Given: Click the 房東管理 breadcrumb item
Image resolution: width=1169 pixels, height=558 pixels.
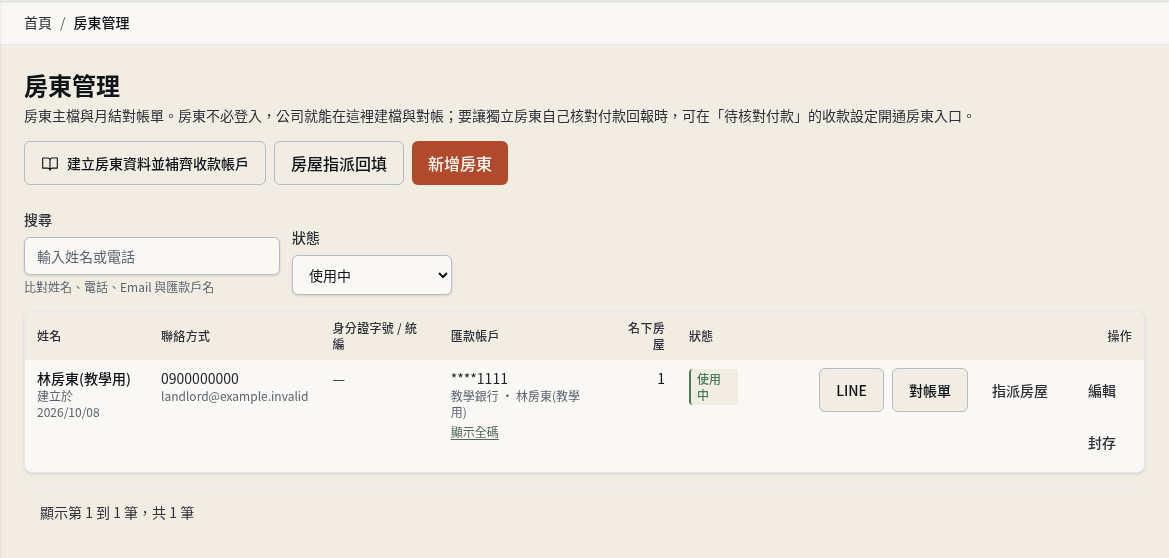Looking at the screenshot, I should pos(101,23).
